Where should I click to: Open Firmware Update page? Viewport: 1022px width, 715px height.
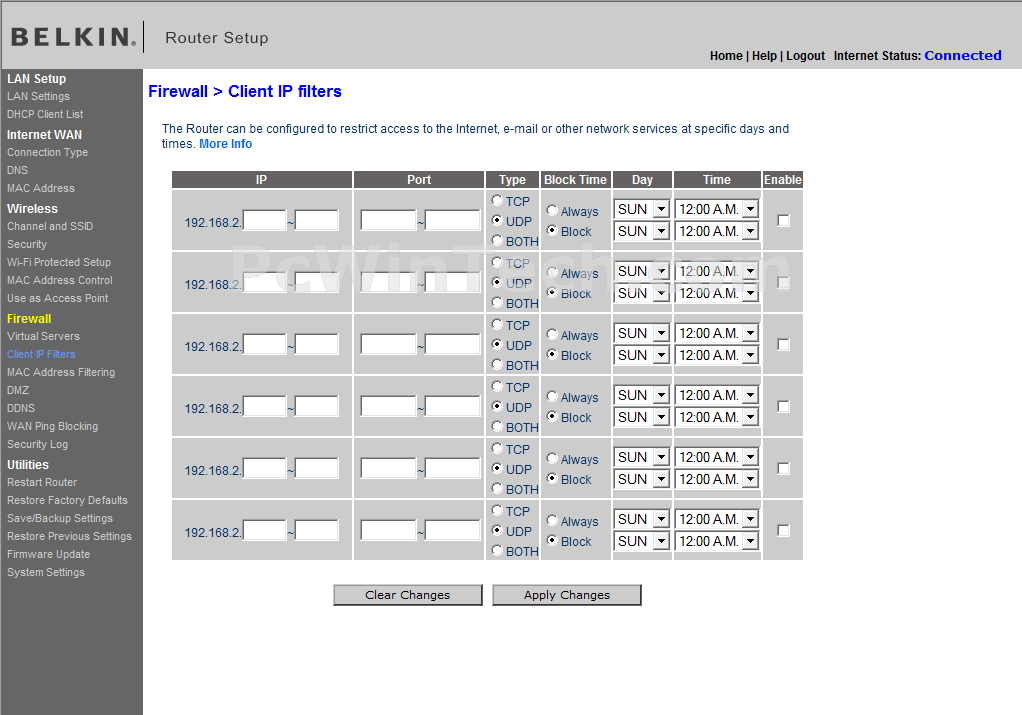[x=48, y=554]
